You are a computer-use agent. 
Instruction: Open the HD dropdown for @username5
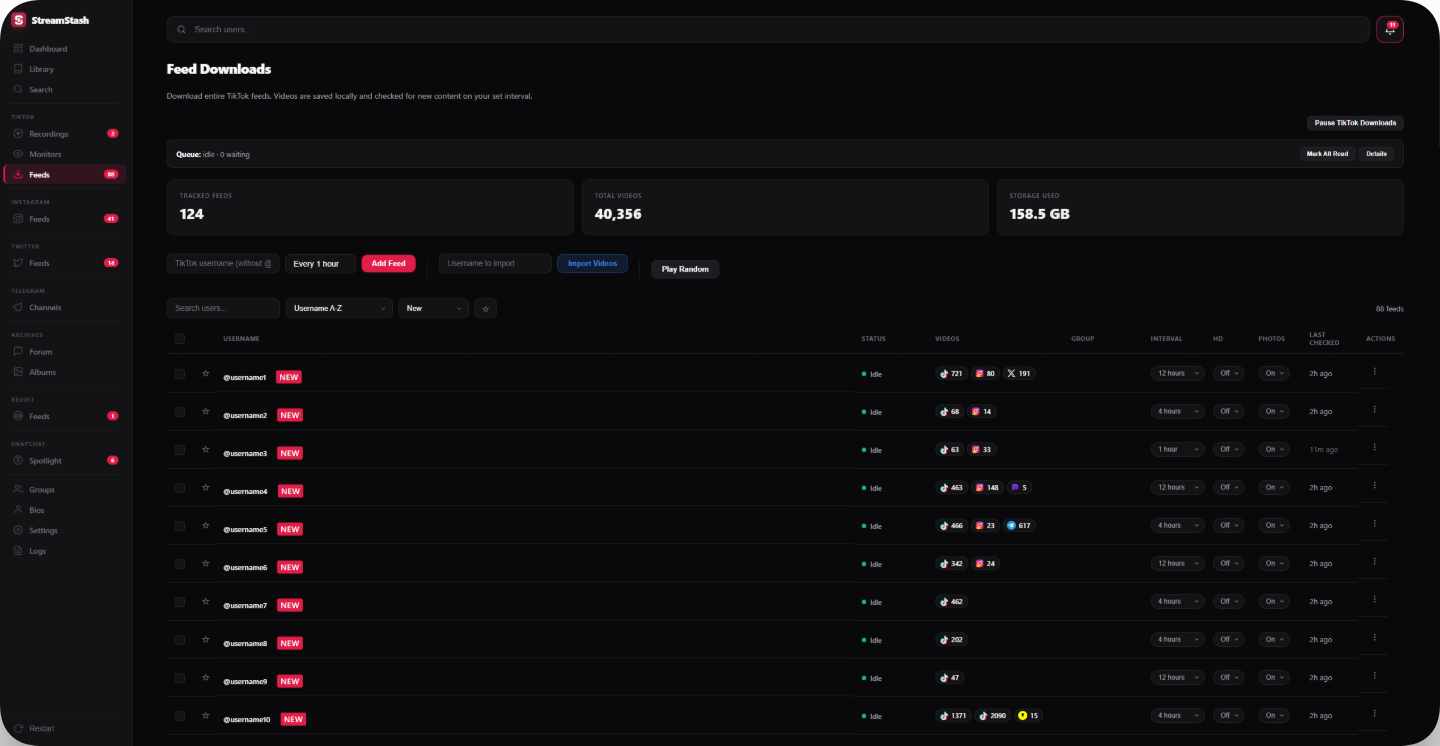point(1228,526)
